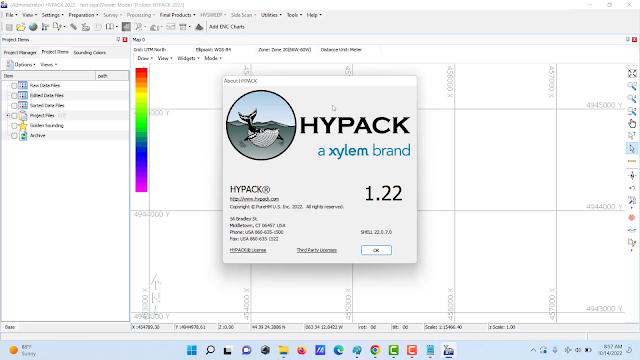Switch to the Sounding Colors tab
640x360 pixels.
coord(89,53)
